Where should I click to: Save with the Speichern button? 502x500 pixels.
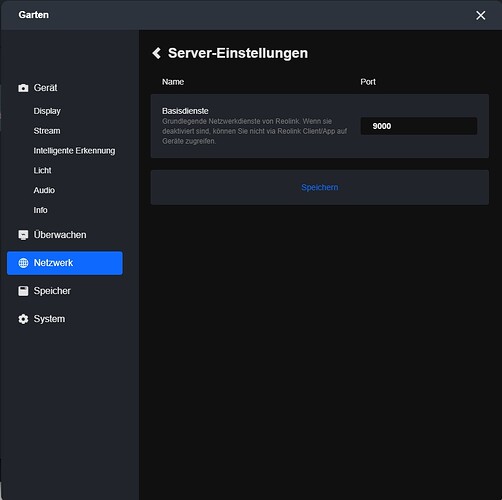pos(320,187)
